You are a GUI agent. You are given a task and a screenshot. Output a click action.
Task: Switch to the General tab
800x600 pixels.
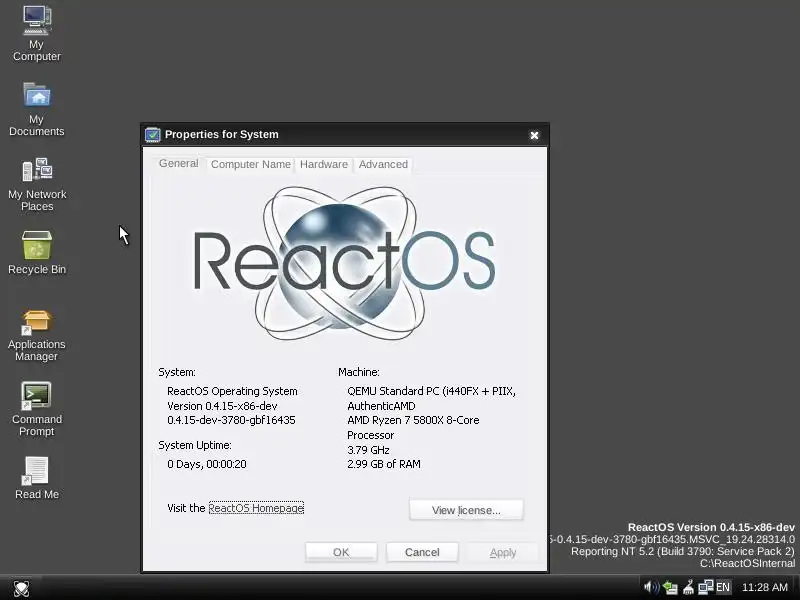[179, 163]
